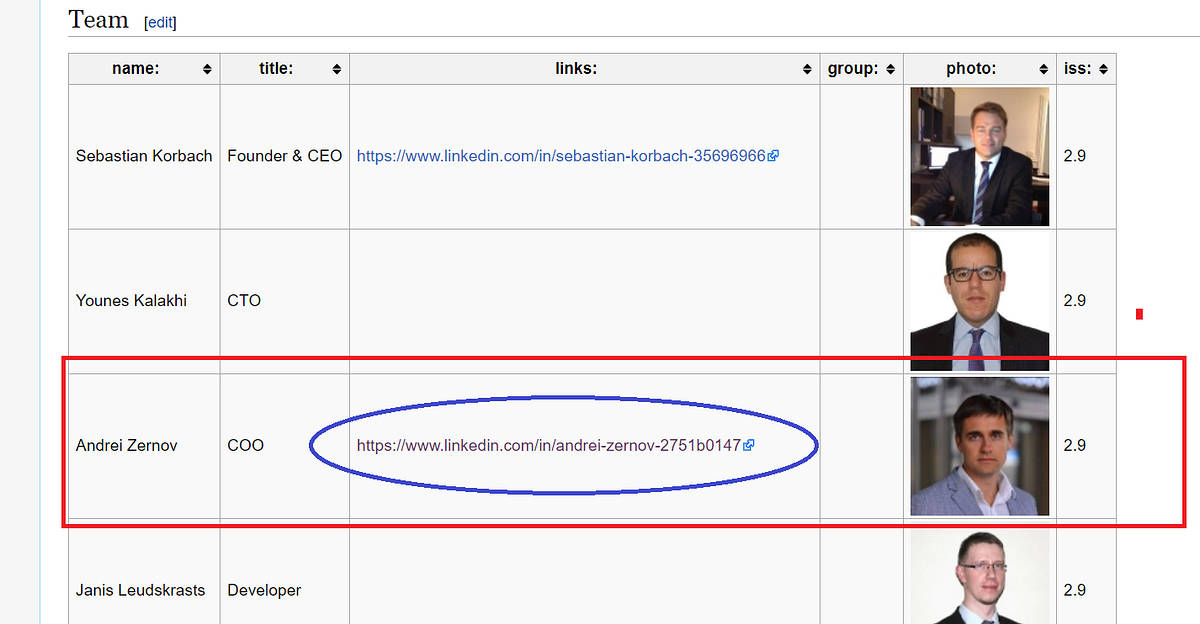Click the Team section heading
Image resolution: width=1200 pixels, height=624 pixels.
coord(98,20)
